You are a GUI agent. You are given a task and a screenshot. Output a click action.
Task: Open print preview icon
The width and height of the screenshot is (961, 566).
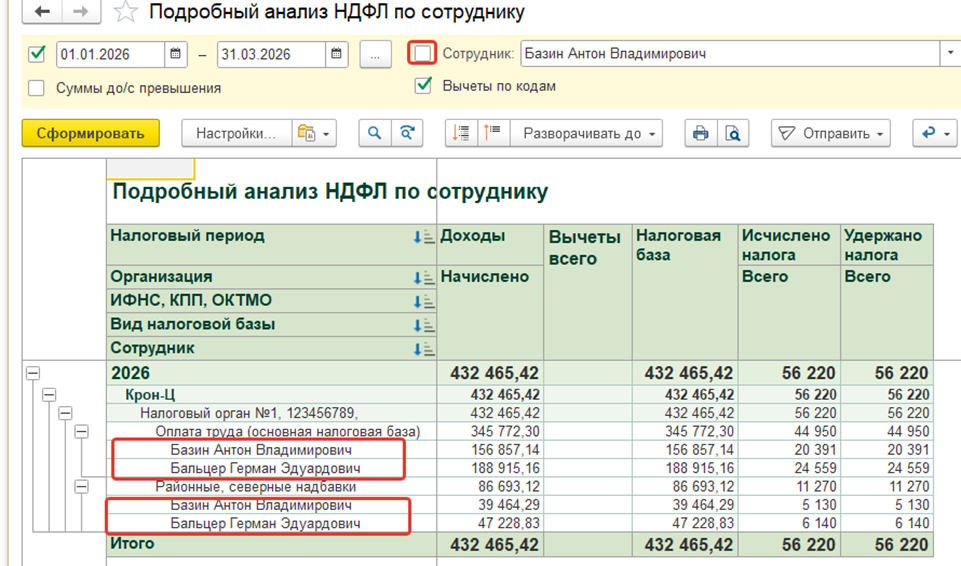tap(732, 133)
